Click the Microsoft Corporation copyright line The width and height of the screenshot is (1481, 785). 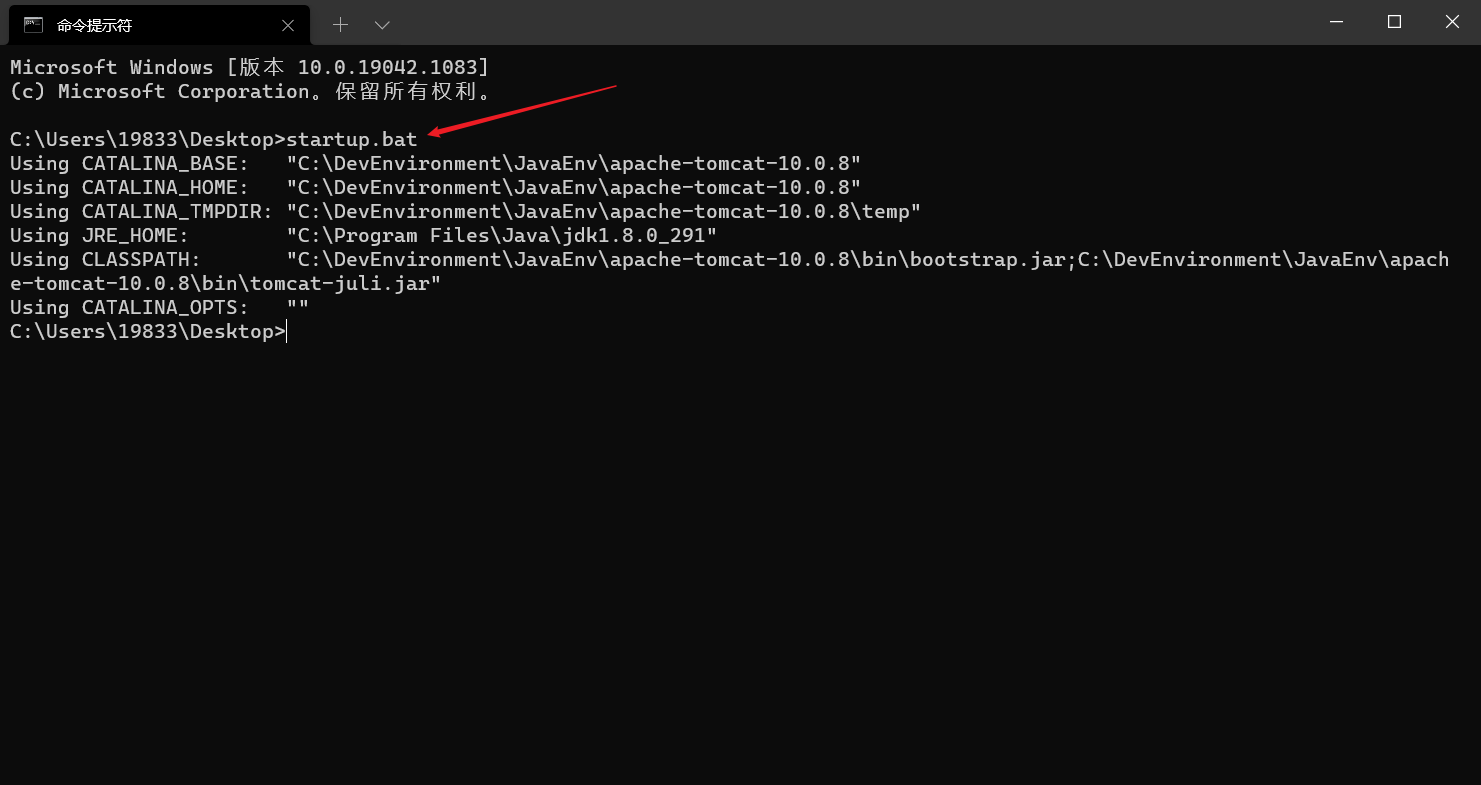[x=250, y=91]
